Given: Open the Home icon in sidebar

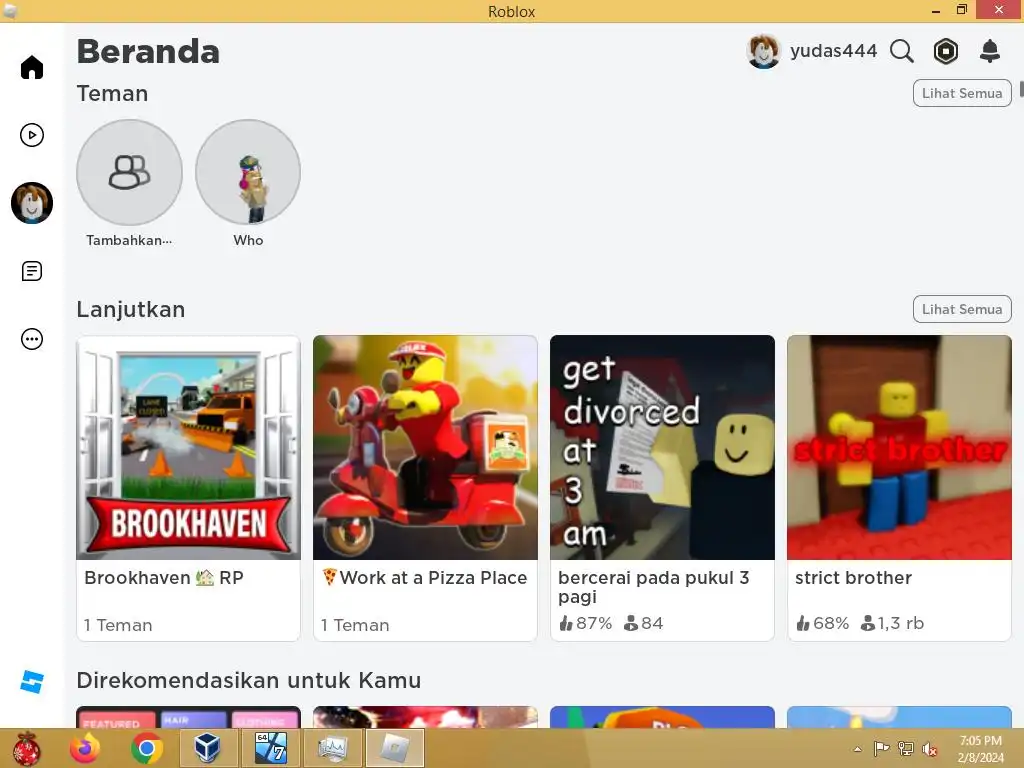Looking at the screenshot, I should click(31, 67).
